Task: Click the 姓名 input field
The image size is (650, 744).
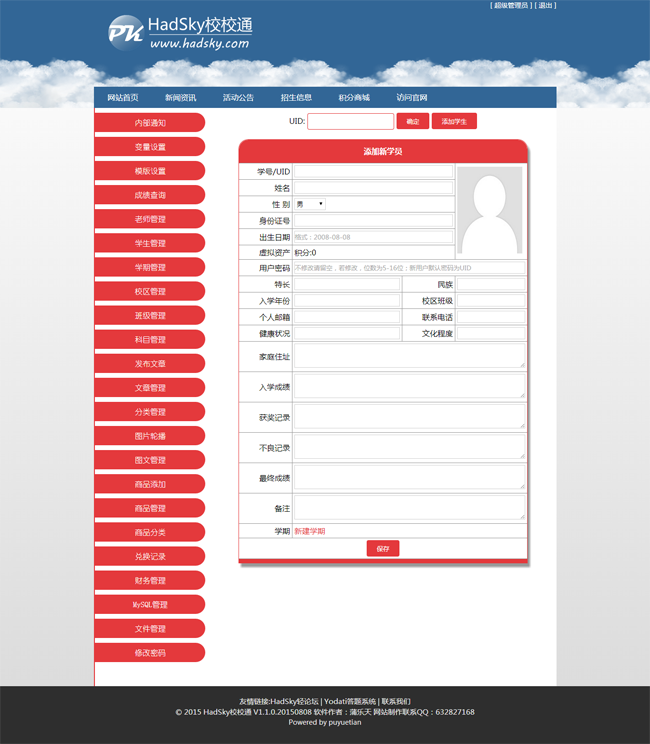Action: [x=373, y=188]
